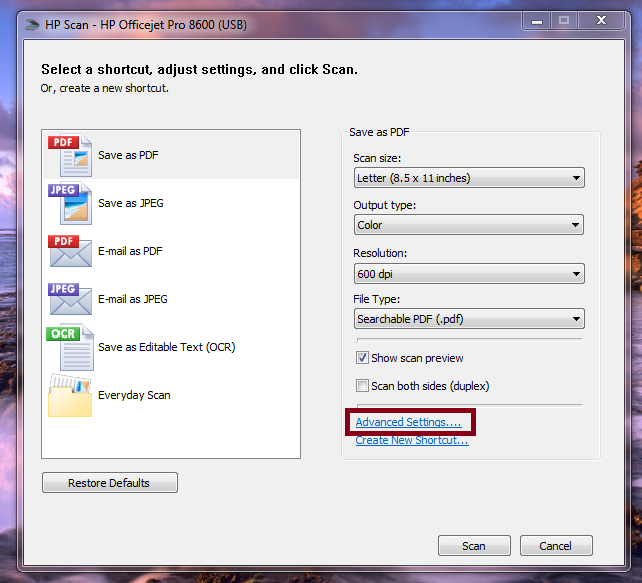Viewport: 642px width, 583px height.
Task: Toggle the Show scan preview checkbox
Action: pos(362,358)
